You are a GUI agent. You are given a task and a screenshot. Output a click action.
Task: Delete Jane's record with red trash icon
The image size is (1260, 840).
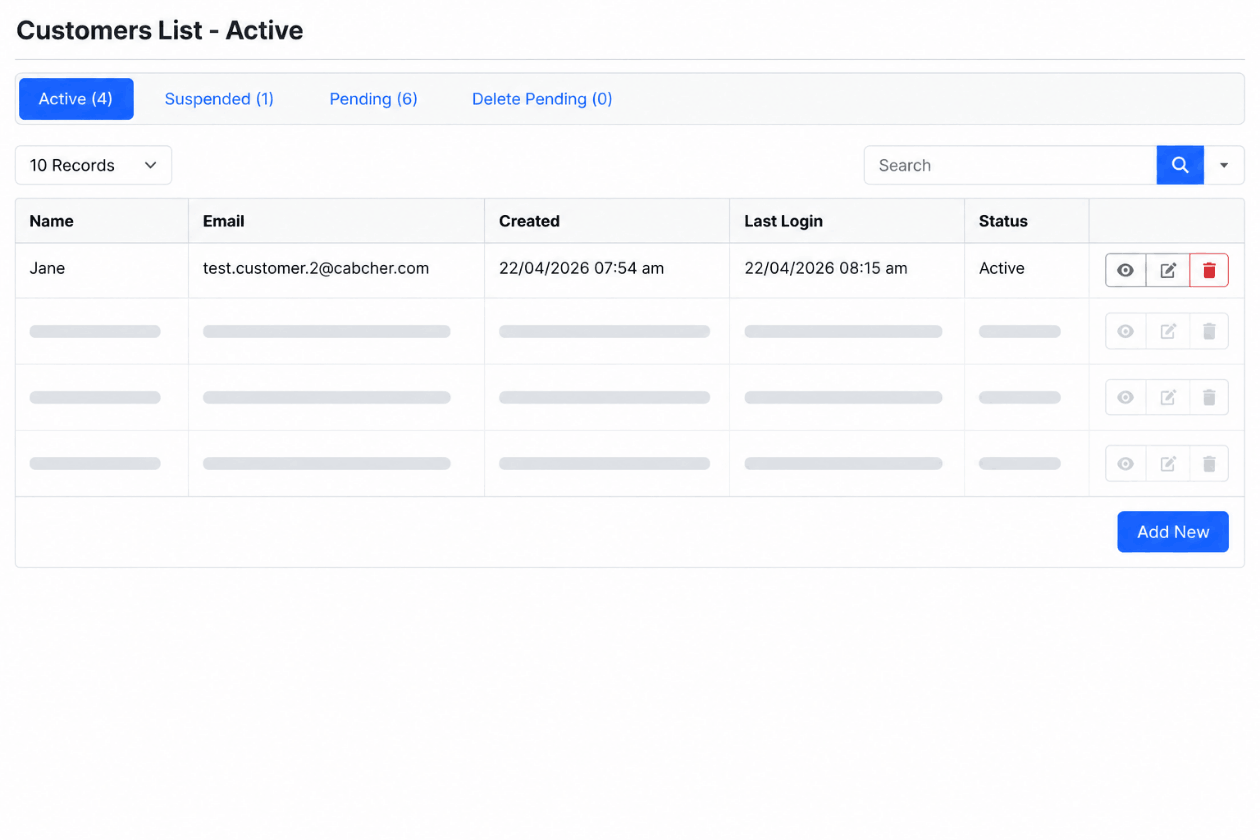tap(1209, 270)
